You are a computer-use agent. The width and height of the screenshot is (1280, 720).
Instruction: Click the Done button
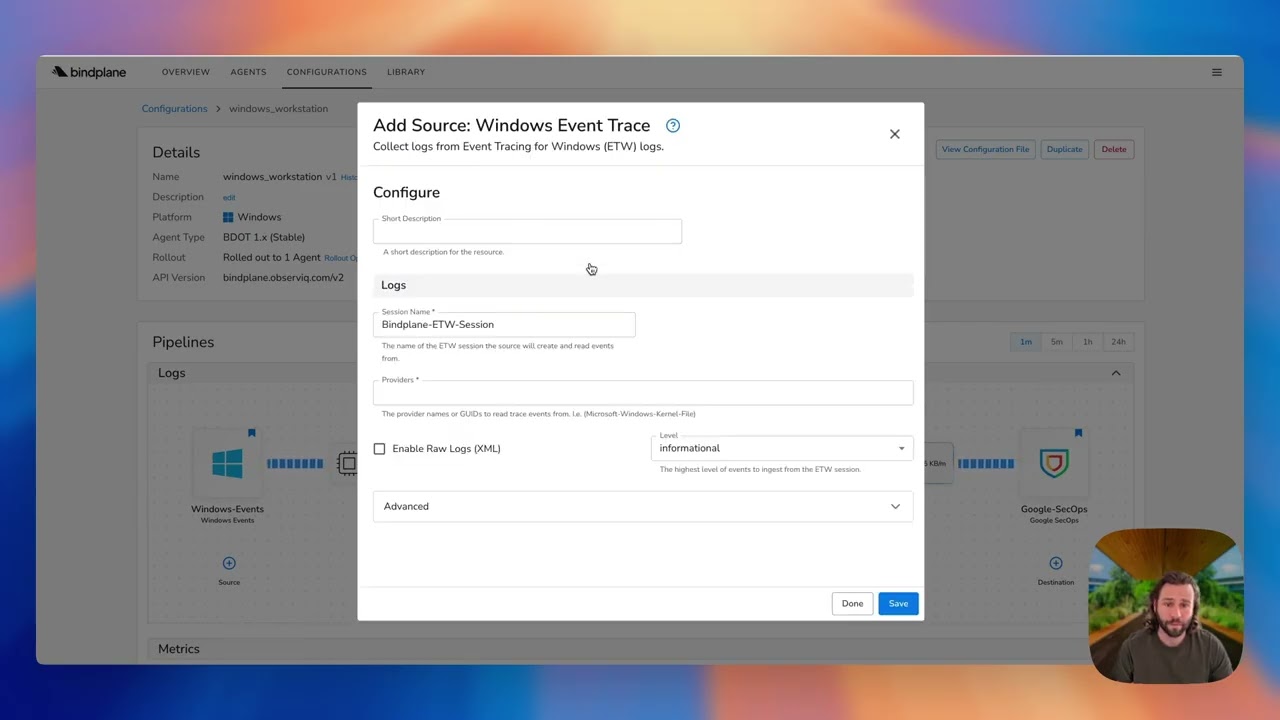pos(852,603)
